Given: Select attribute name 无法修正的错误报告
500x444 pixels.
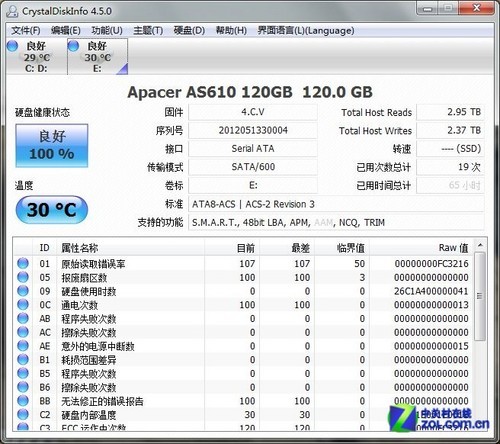Looking at the screenshot, I should click(x=102, y=401).
